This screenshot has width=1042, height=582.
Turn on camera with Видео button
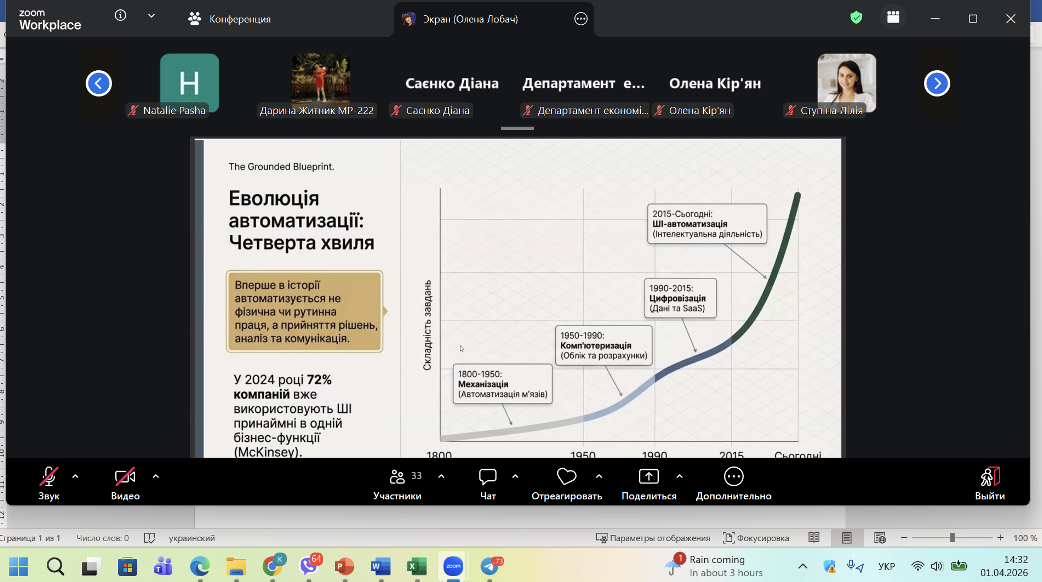[x=125, y=478]
